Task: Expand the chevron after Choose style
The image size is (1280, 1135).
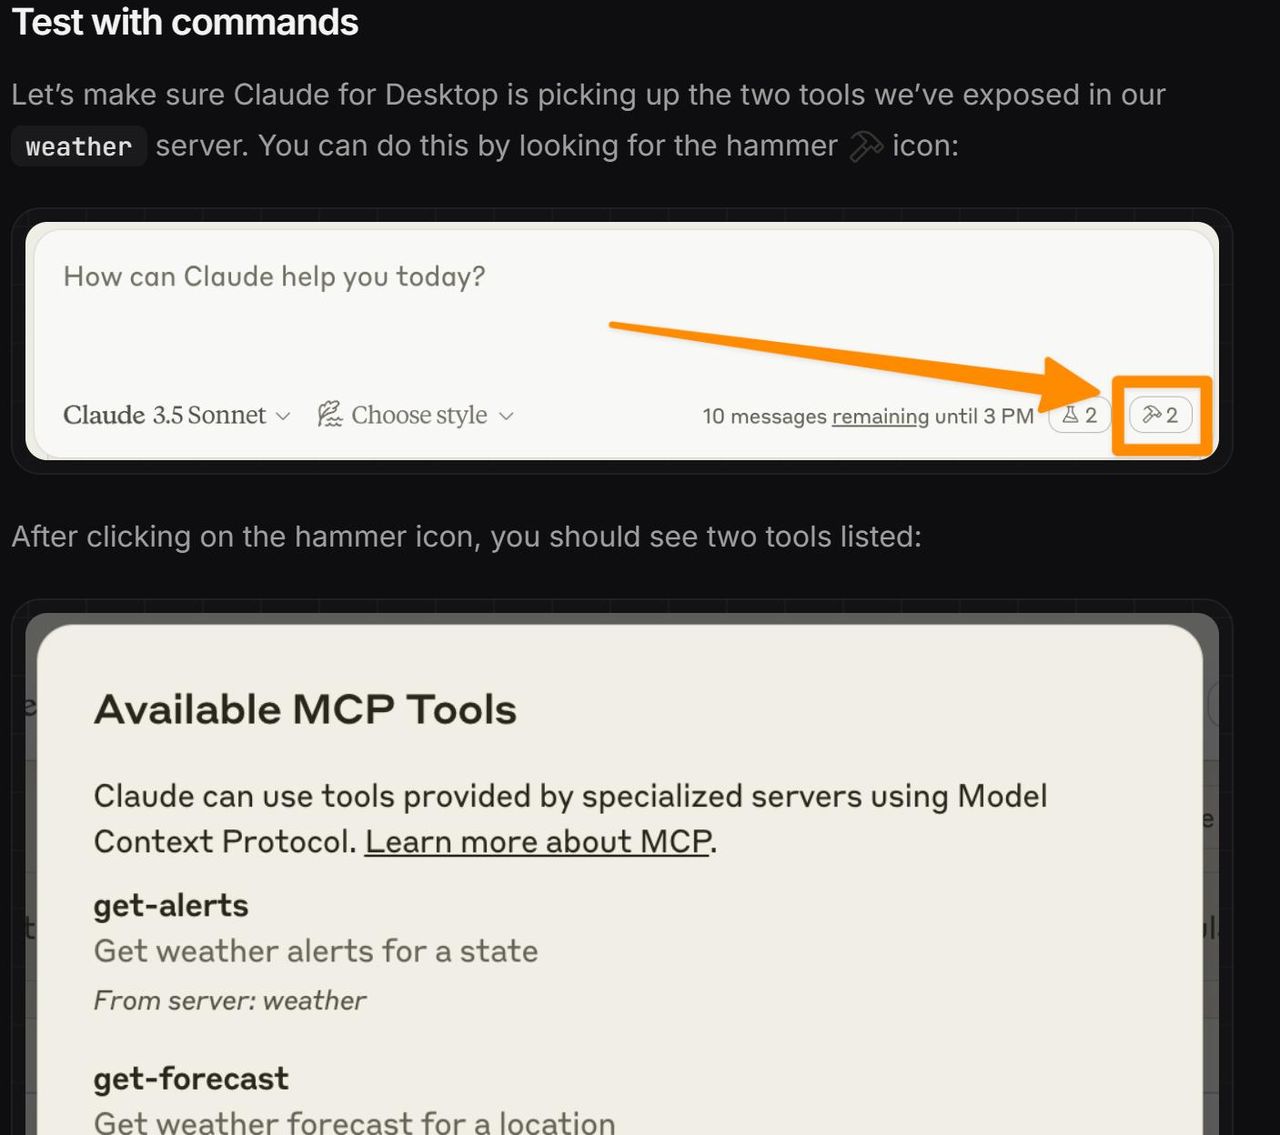Action: [506, 416]
